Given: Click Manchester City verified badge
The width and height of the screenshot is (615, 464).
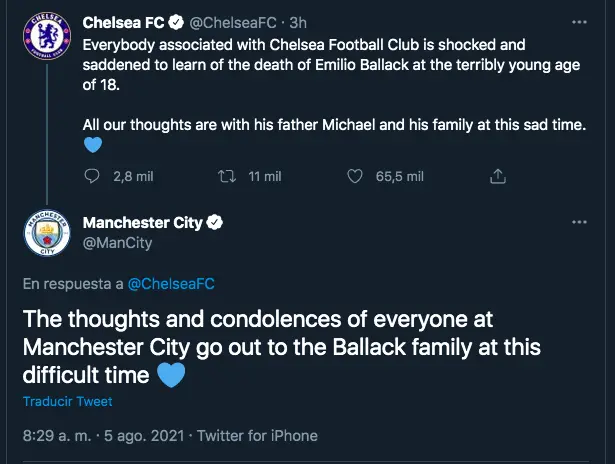Looking at the screenshot, I should point(215,222).
